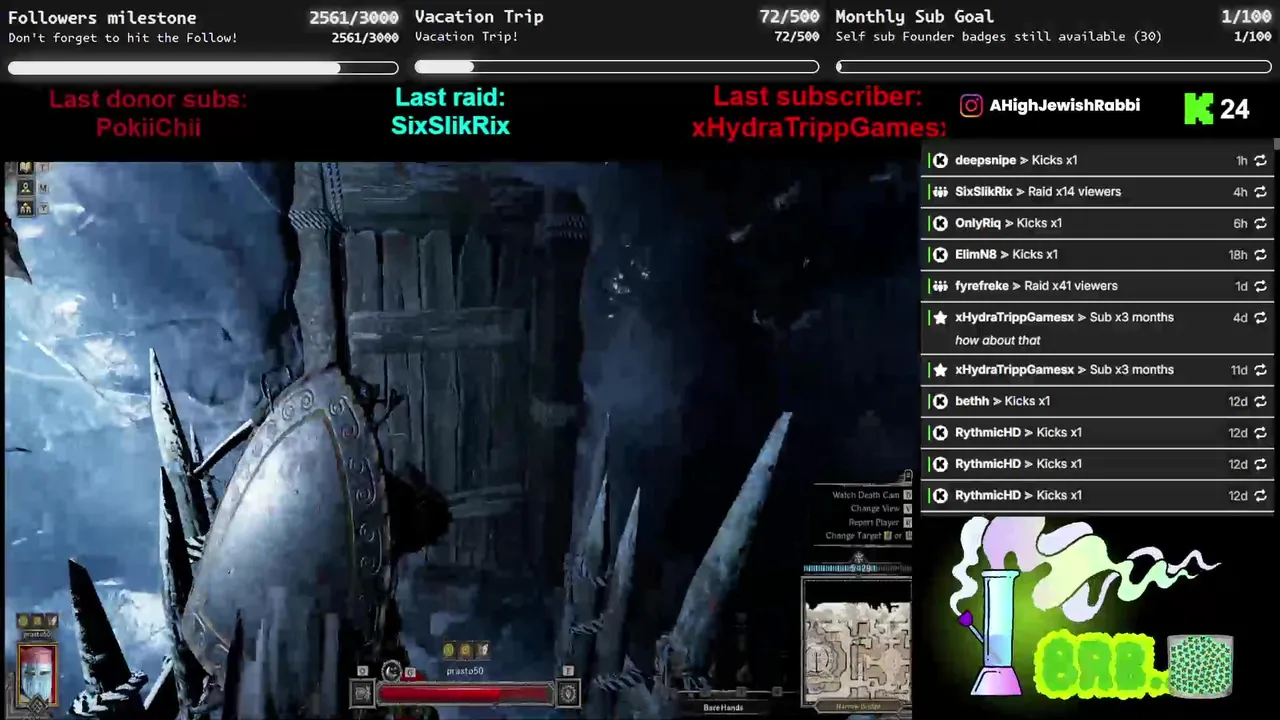Click the raid icon beside SixSlikRix

(939, 192)
